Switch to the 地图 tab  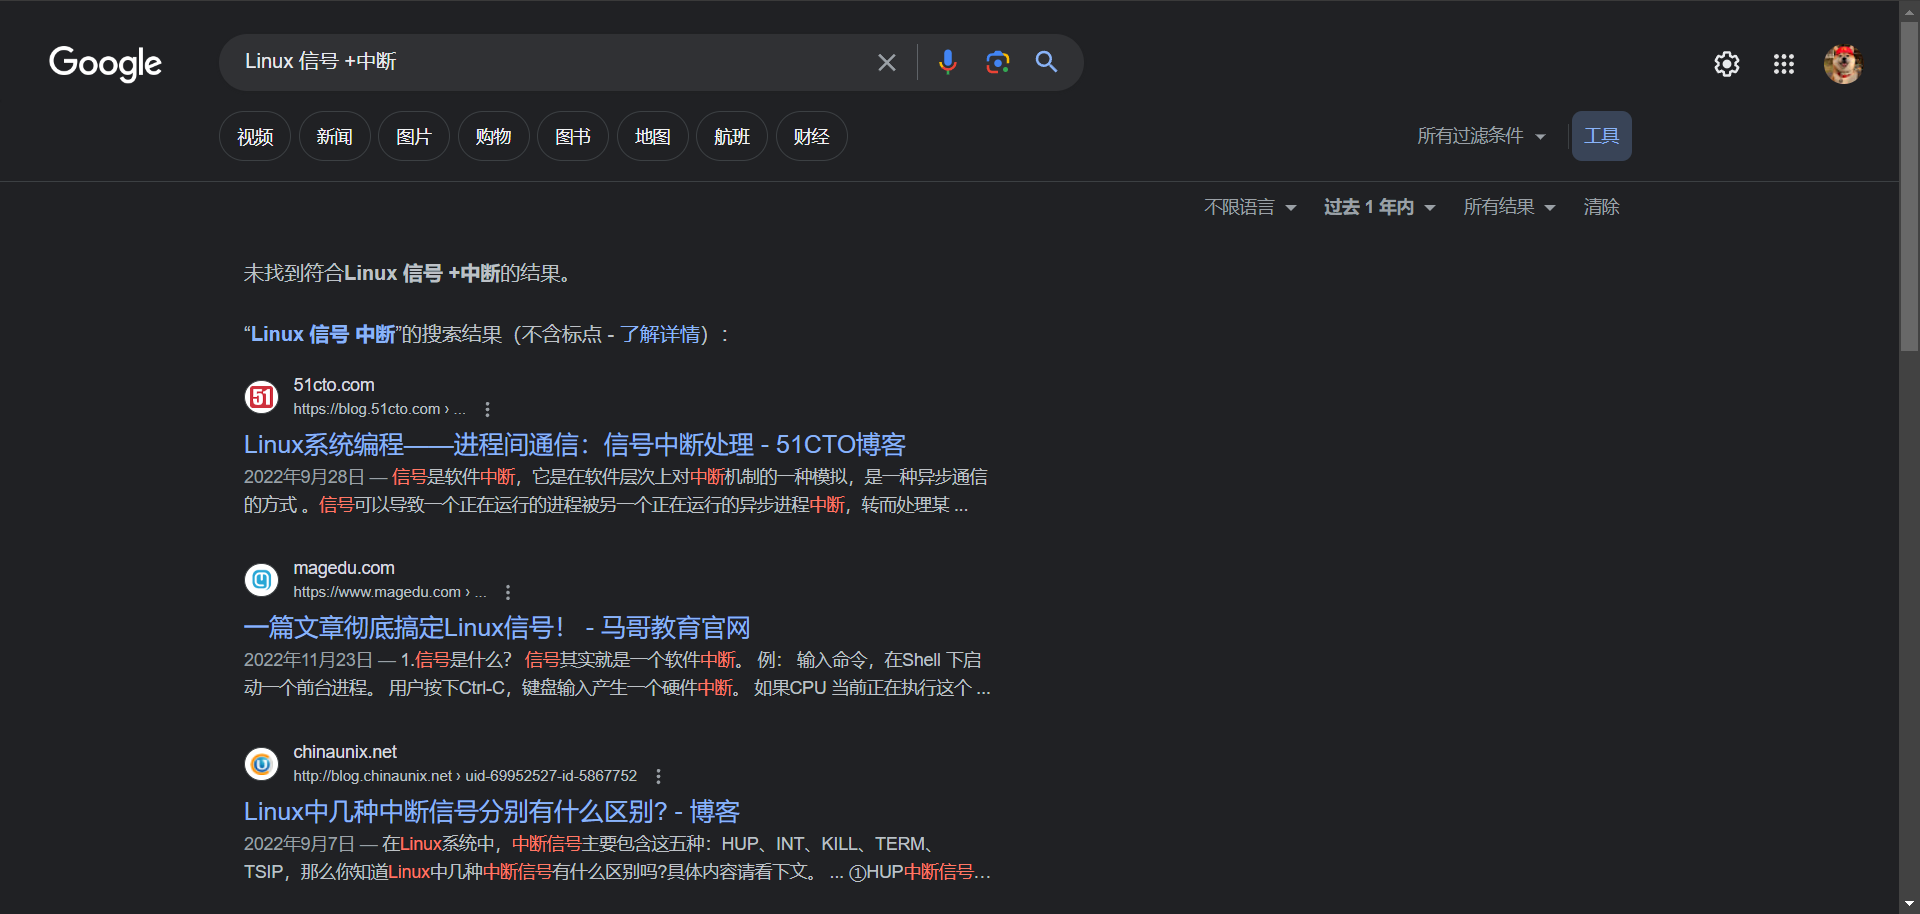coord(652,136)
